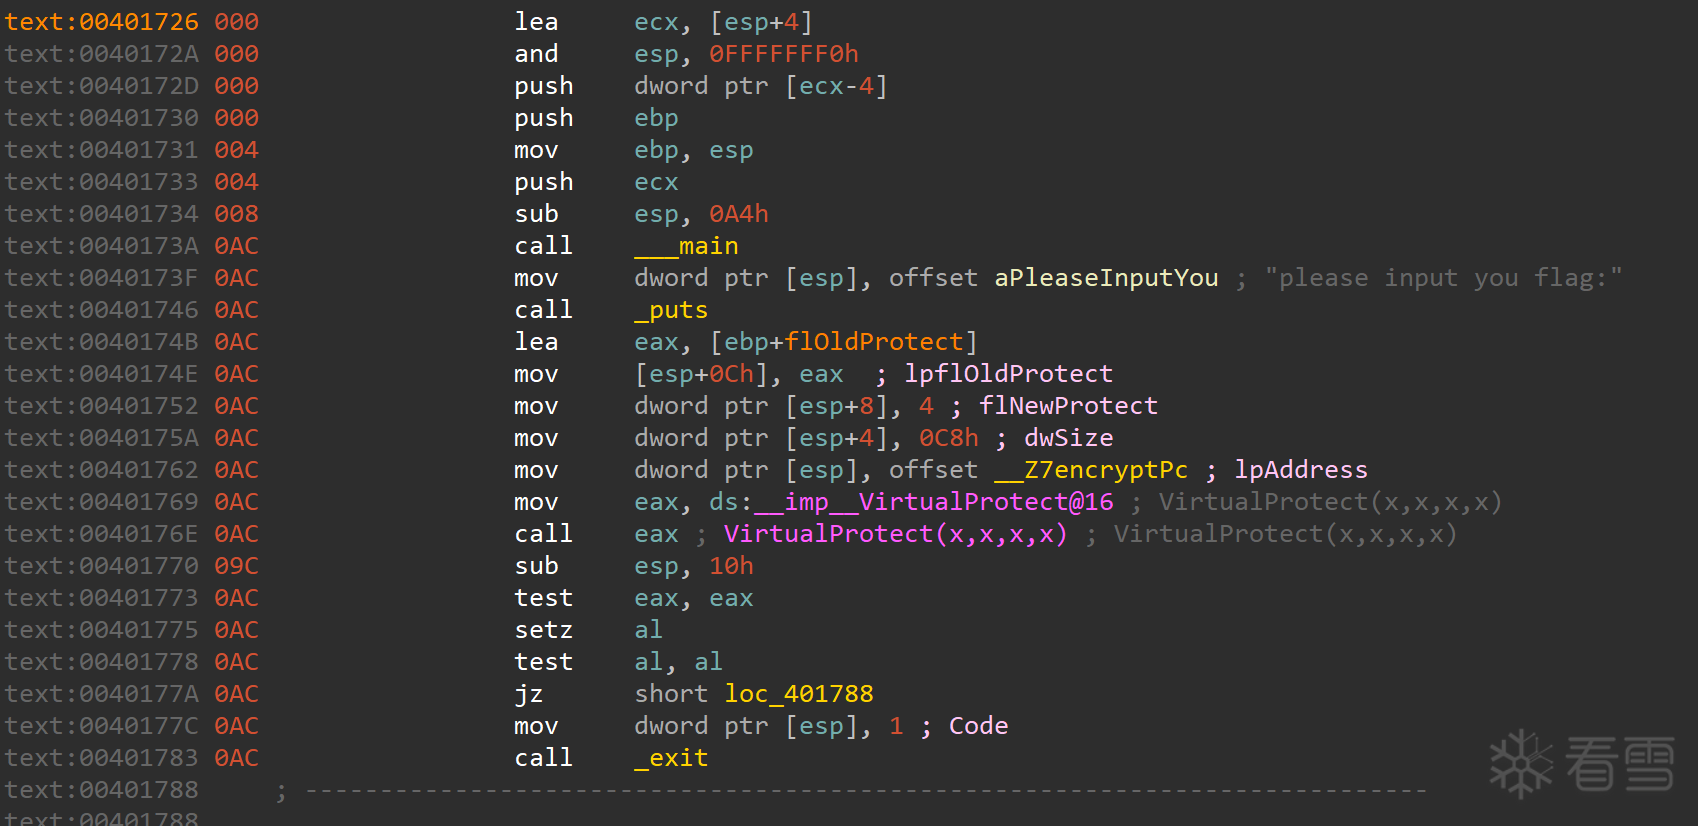Select the jz mnemonic

(529, 694)
